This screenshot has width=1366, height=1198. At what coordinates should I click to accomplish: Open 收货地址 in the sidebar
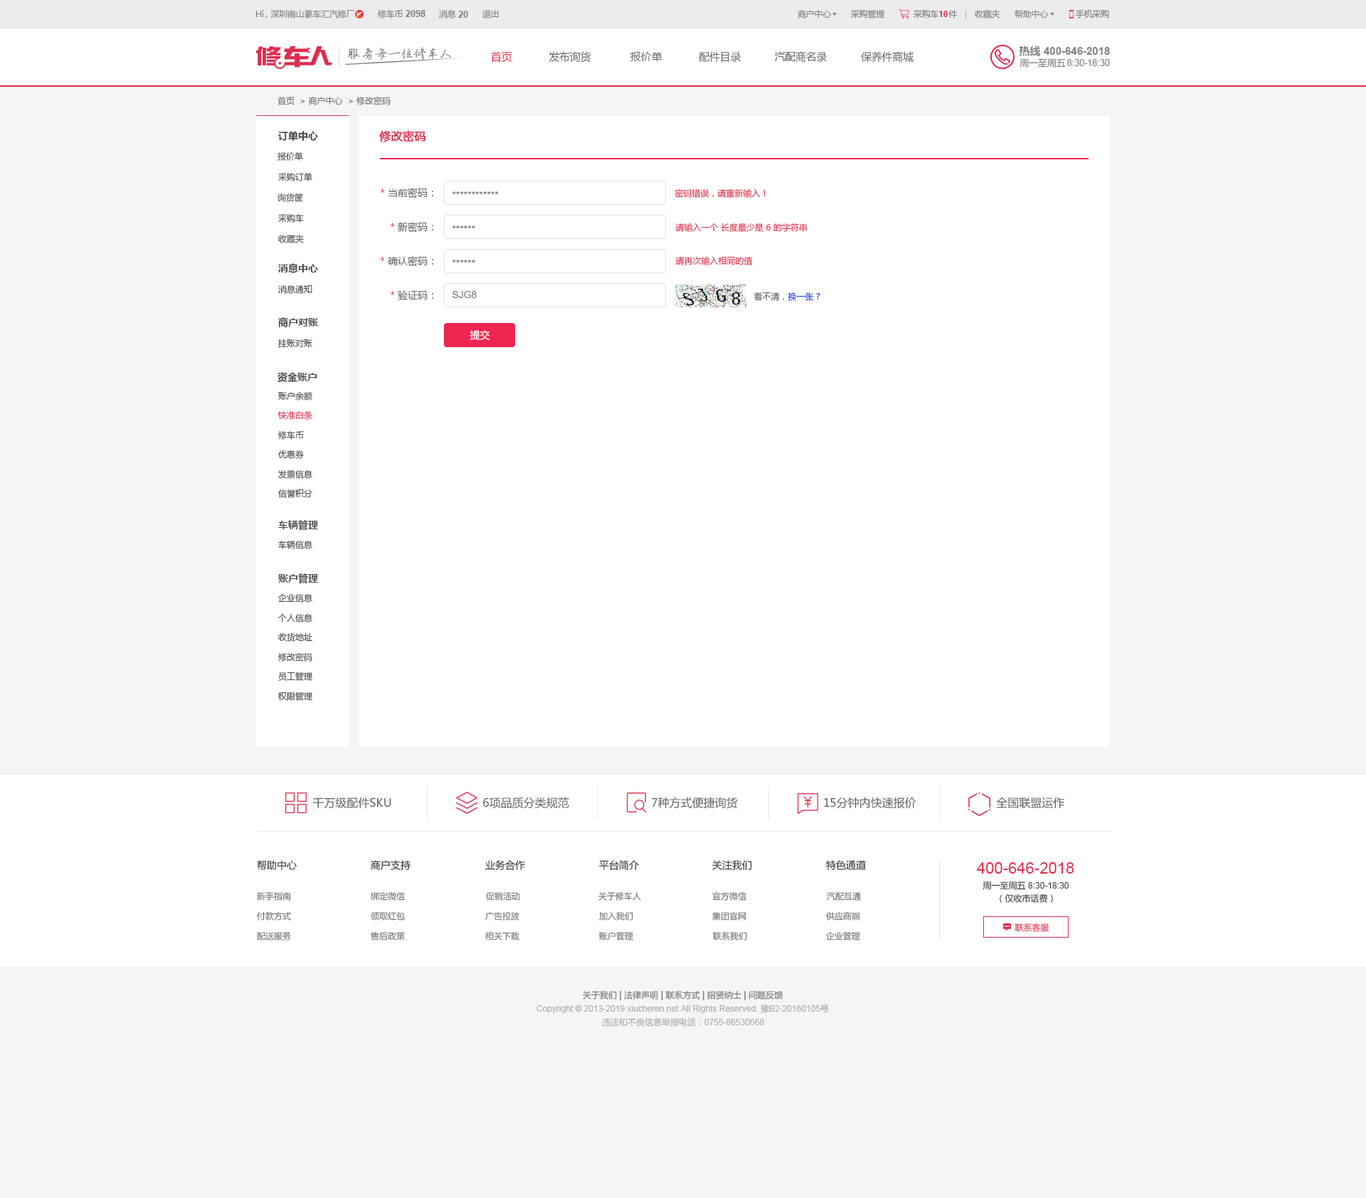tap(295, 637)
